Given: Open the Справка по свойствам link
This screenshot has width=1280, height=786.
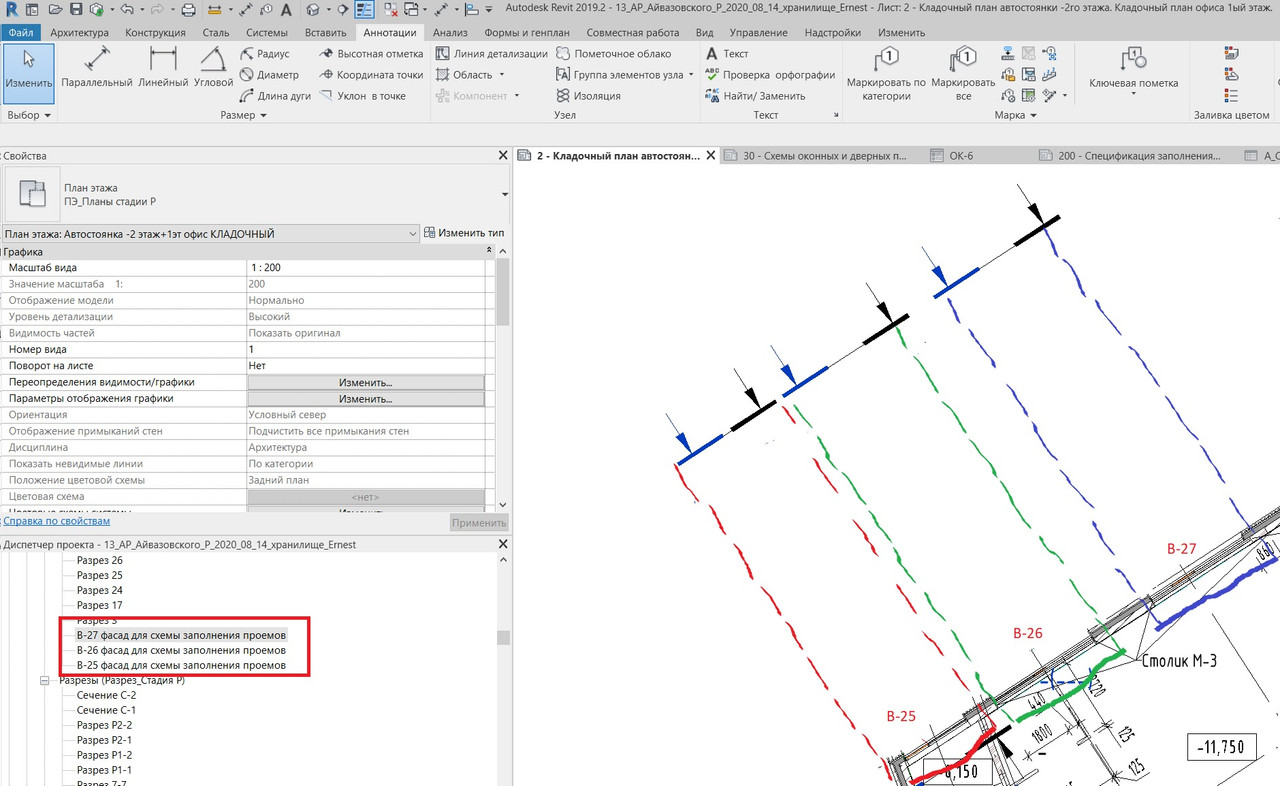Looking at the screenshot, I should (x=56, y=521).
